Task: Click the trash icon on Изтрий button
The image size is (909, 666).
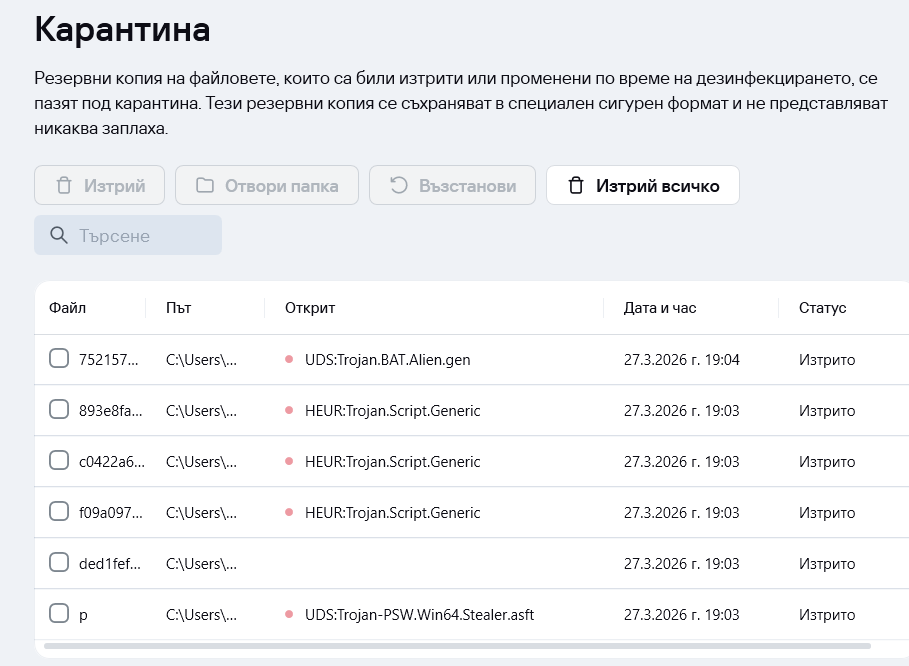Action: [x=64, y=185]
